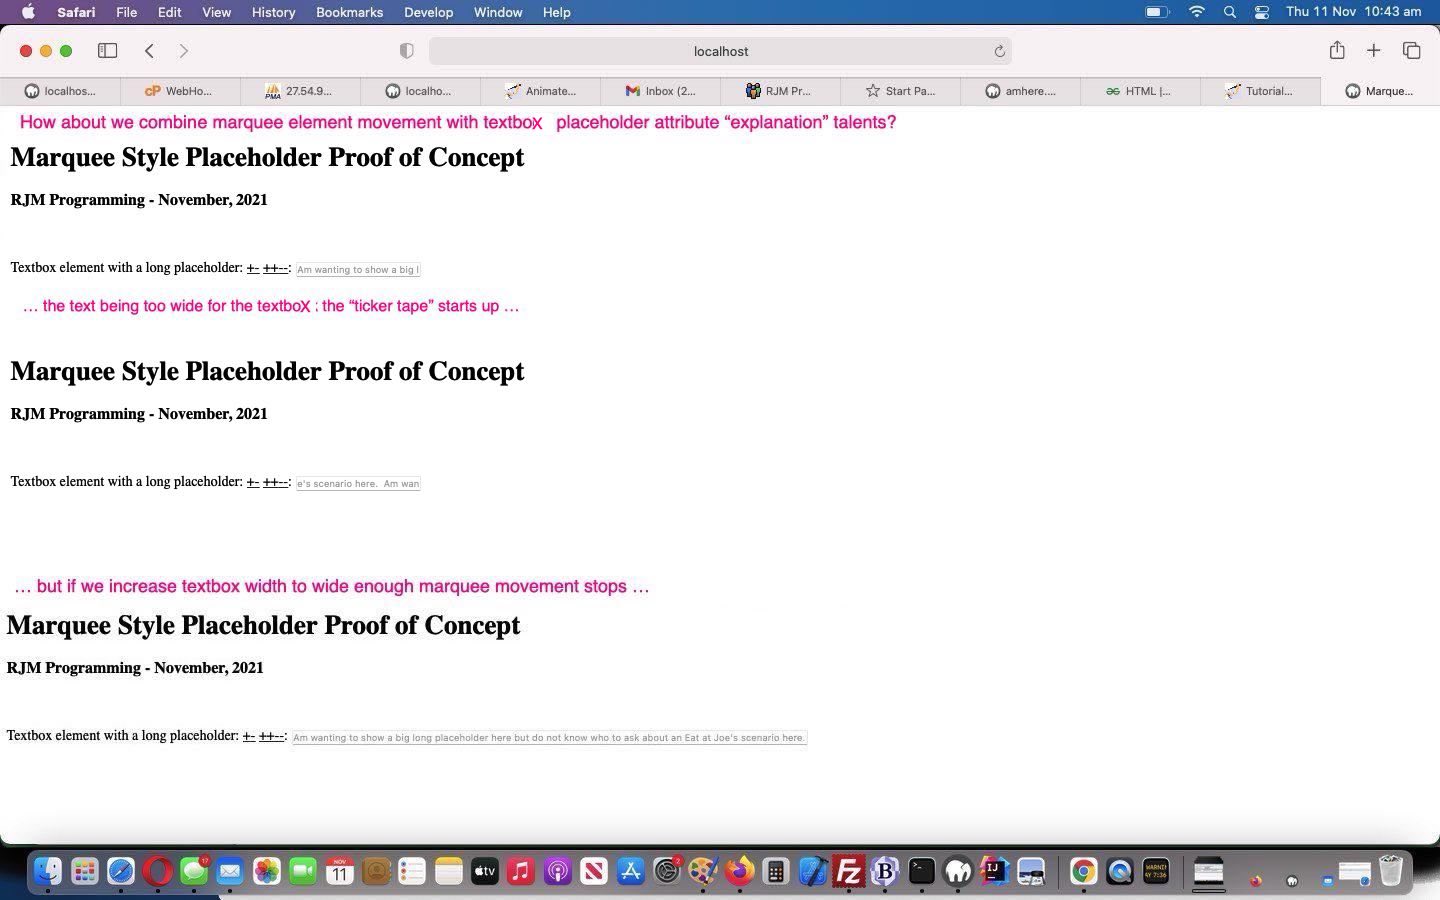Open FileZilla from the Dock

tap(849, 871)
